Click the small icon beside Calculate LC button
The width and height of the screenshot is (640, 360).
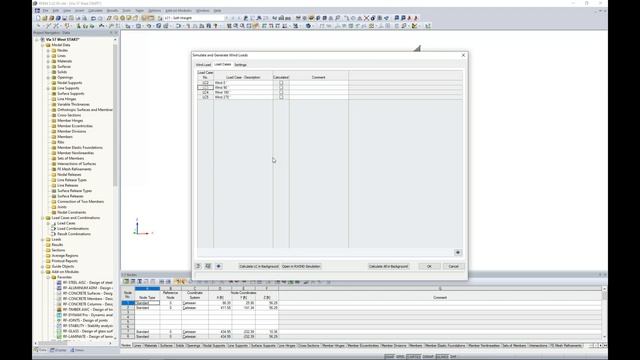coord(218,267)
